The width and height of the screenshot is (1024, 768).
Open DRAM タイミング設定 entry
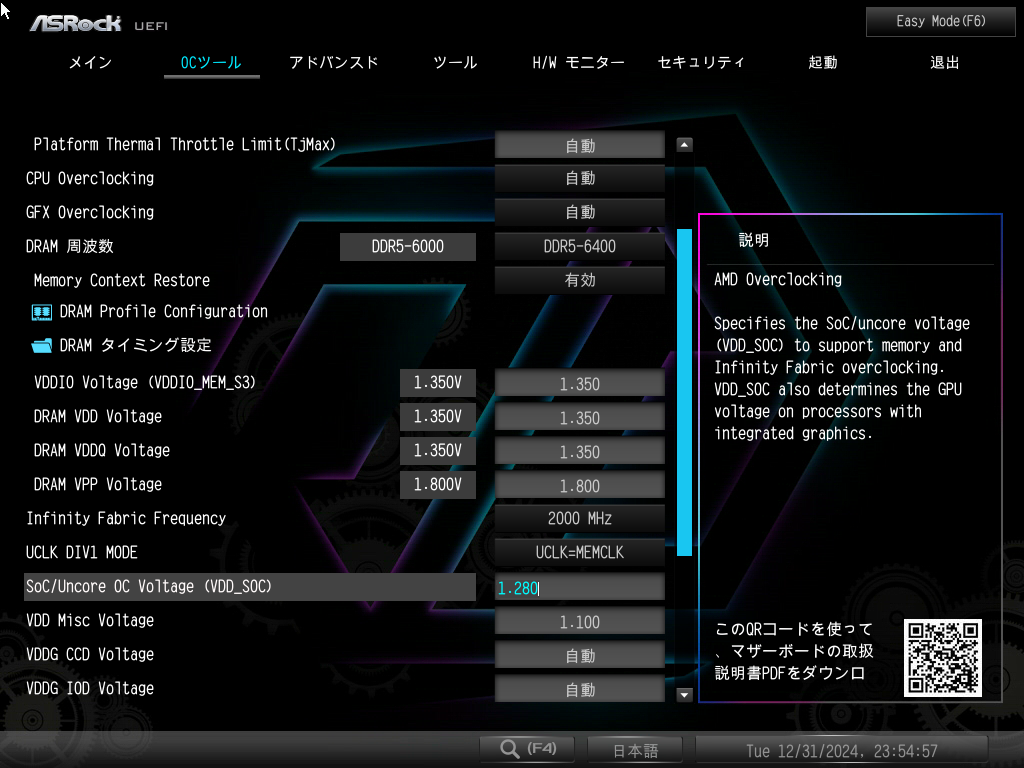click(x=136, y=345)
